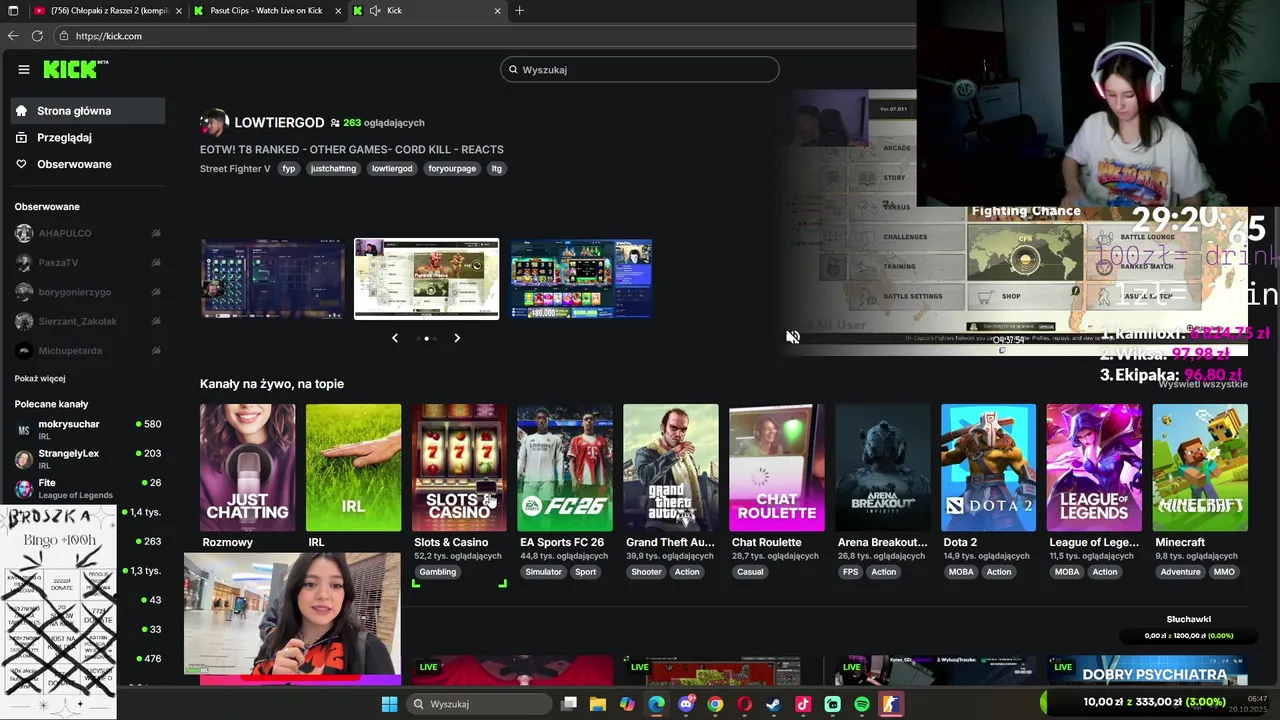Open tab actions menu icon in browser corner
Image resolution: width=1280 pixels, height=720 pixels.
tap(13, 11)
